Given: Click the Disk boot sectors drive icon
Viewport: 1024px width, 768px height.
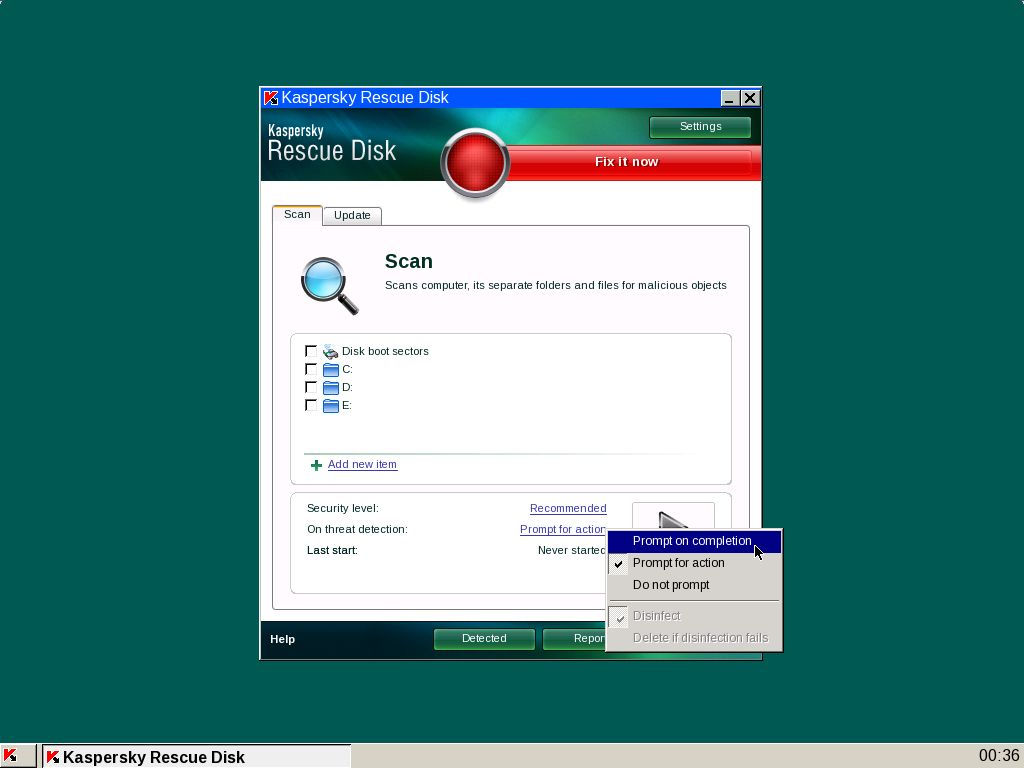Looking at the screenshot, I should [330, 351].
